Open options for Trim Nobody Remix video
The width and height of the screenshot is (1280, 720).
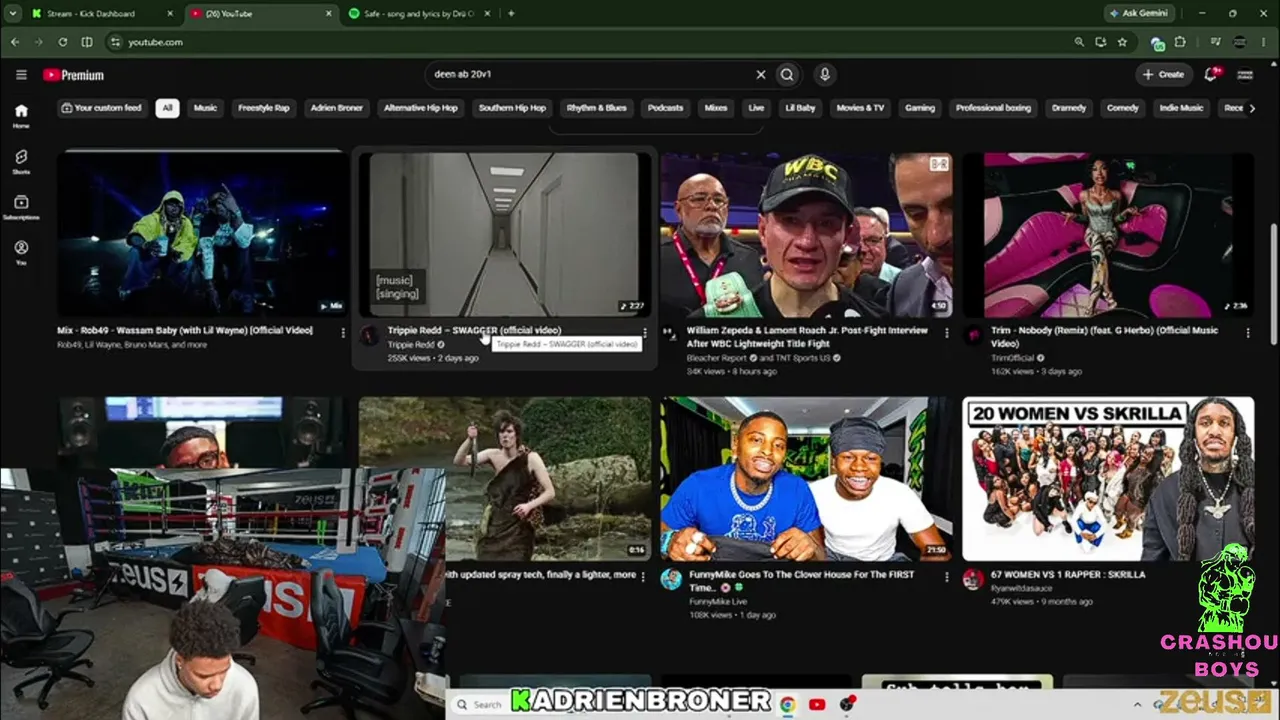(1248, 332)
